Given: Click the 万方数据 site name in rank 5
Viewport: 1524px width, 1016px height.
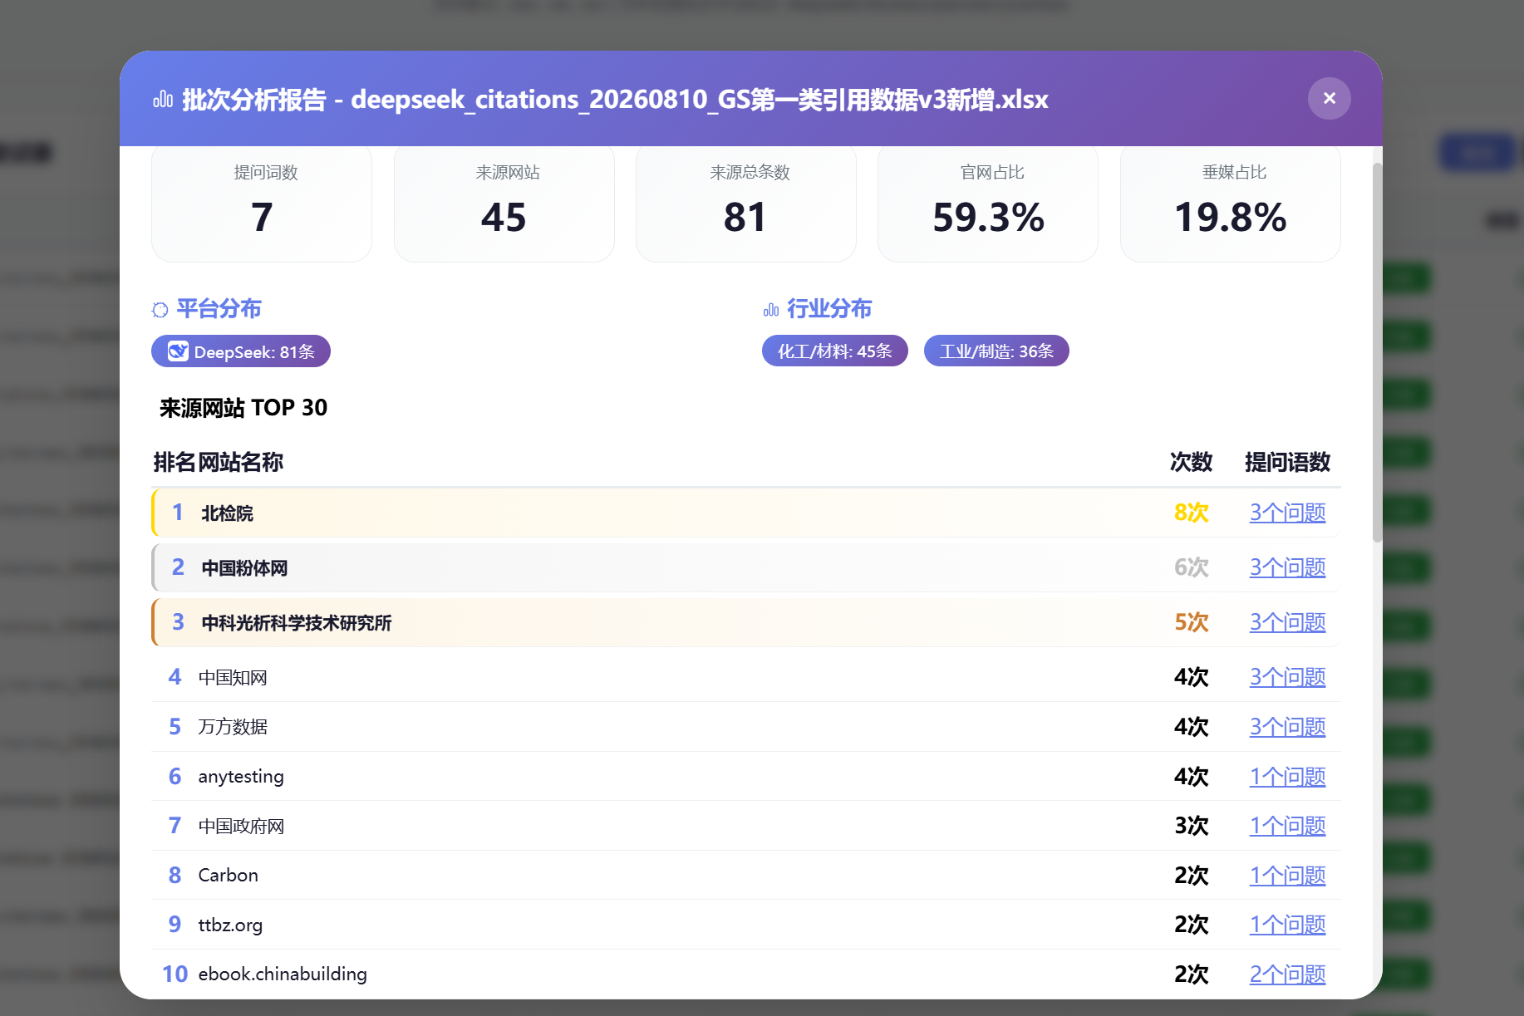Looking at the screenshot, I should point(232,727).
